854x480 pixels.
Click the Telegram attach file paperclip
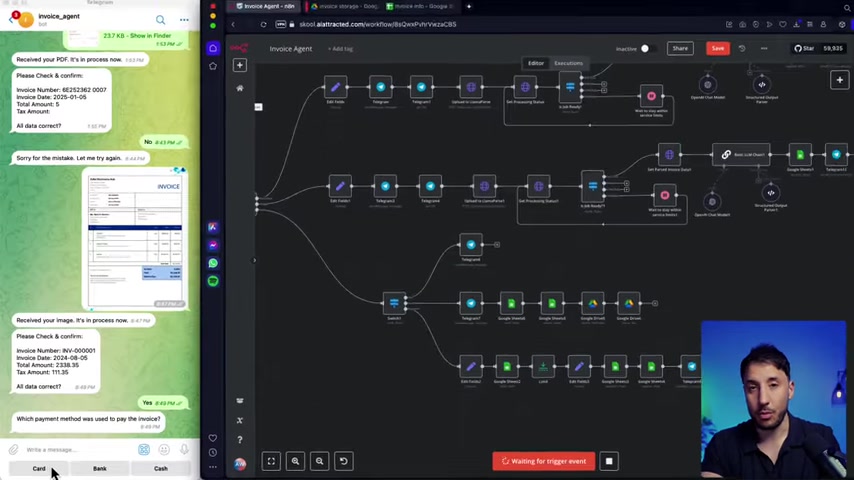(x=13, y=450)
